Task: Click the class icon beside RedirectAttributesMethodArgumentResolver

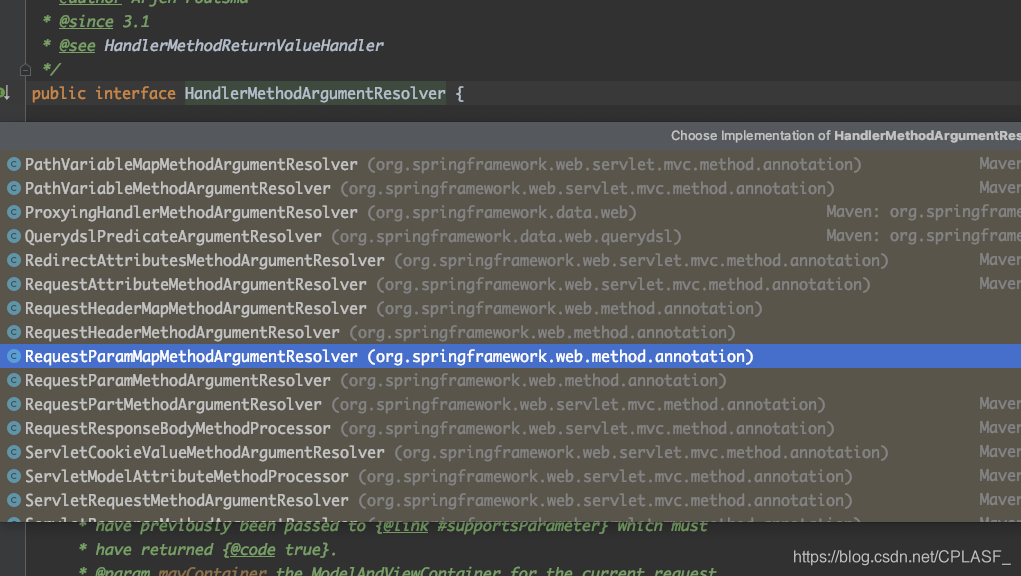Action: tap(14, 260)
